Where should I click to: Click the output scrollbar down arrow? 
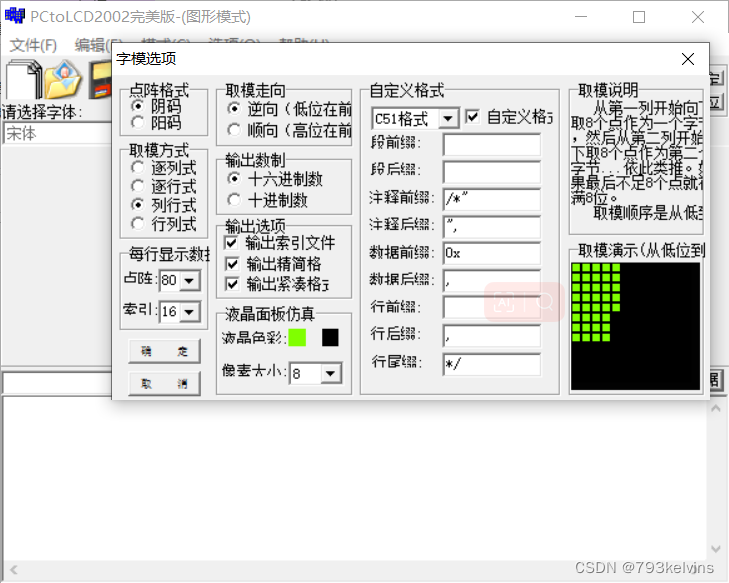[716, 549]
